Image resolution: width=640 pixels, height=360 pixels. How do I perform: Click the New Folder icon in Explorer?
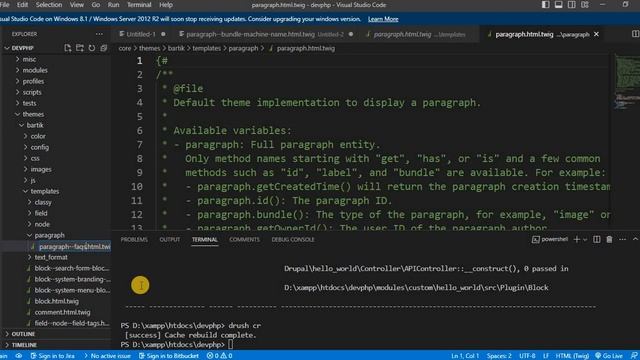[x=80, y=48]
